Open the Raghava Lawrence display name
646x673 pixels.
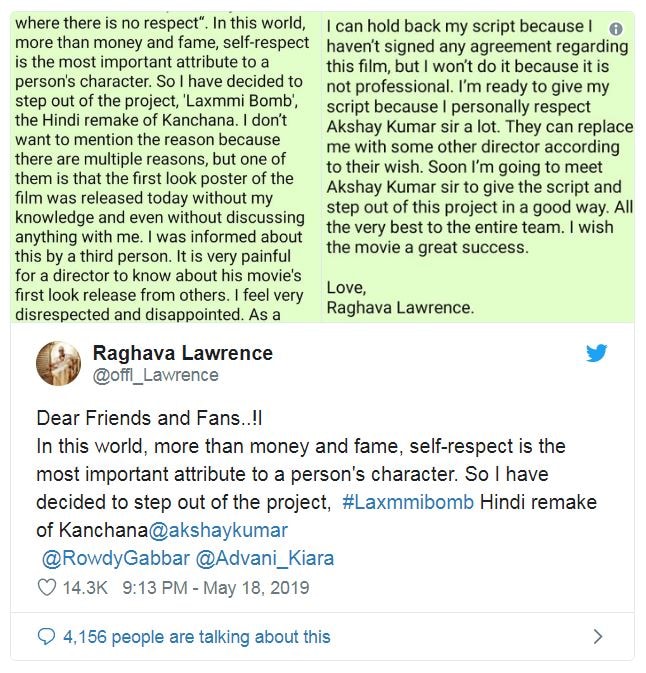coord(183,353)
